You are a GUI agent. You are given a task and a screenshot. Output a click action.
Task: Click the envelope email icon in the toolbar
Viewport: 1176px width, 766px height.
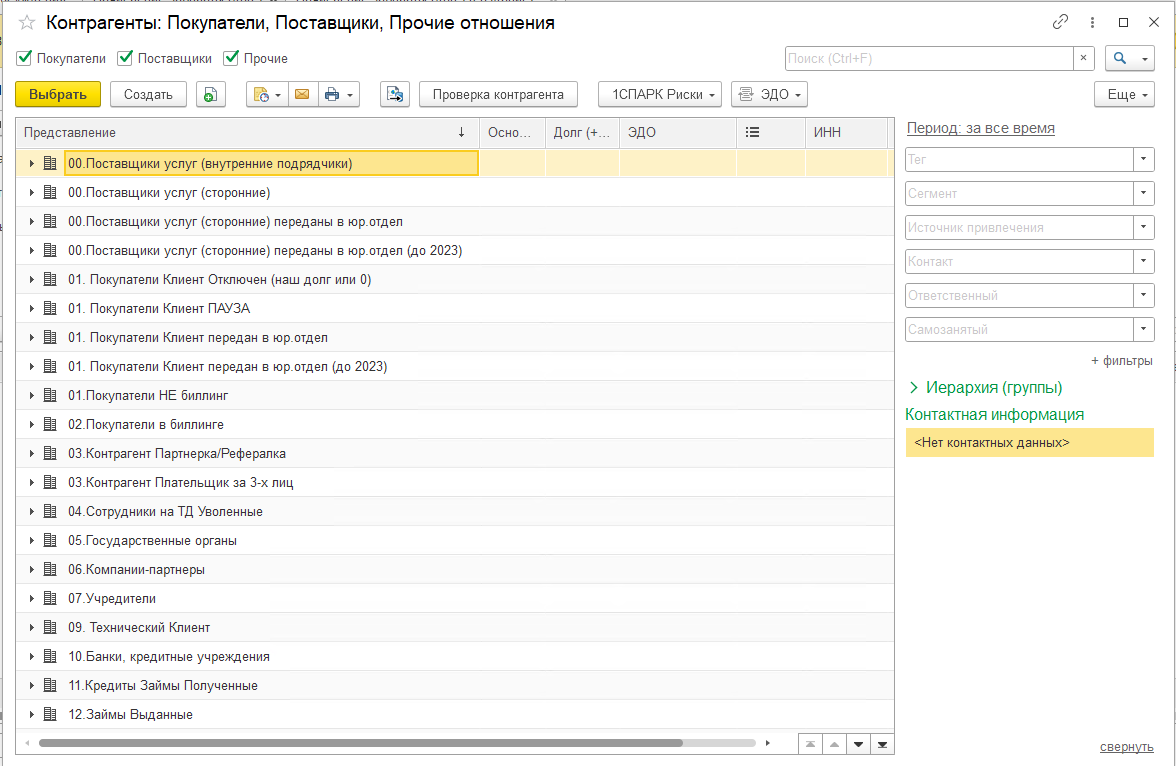pos(302,95)
